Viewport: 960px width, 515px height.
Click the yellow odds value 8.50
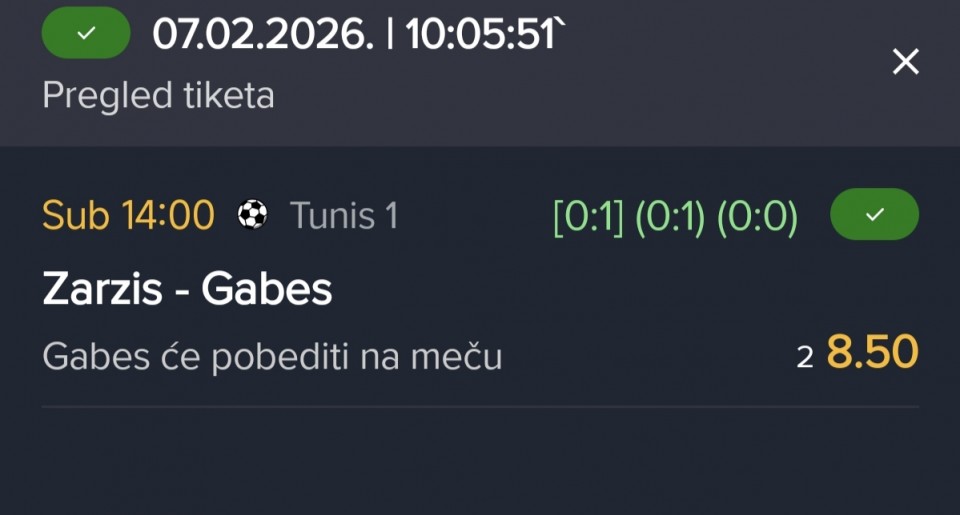click(x=872, y=353)
